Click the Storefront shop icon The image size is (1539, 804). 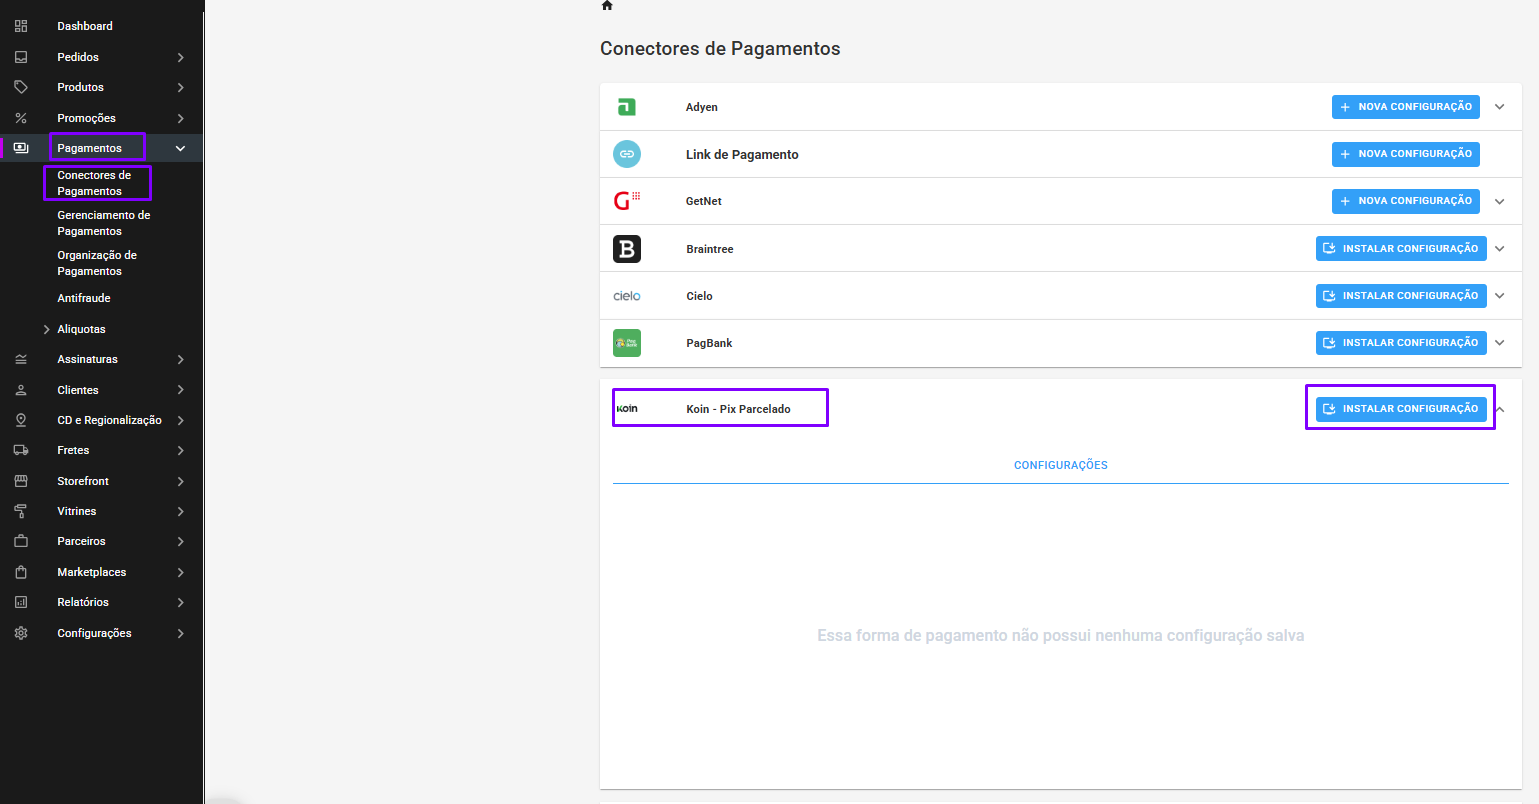point(21,481)
